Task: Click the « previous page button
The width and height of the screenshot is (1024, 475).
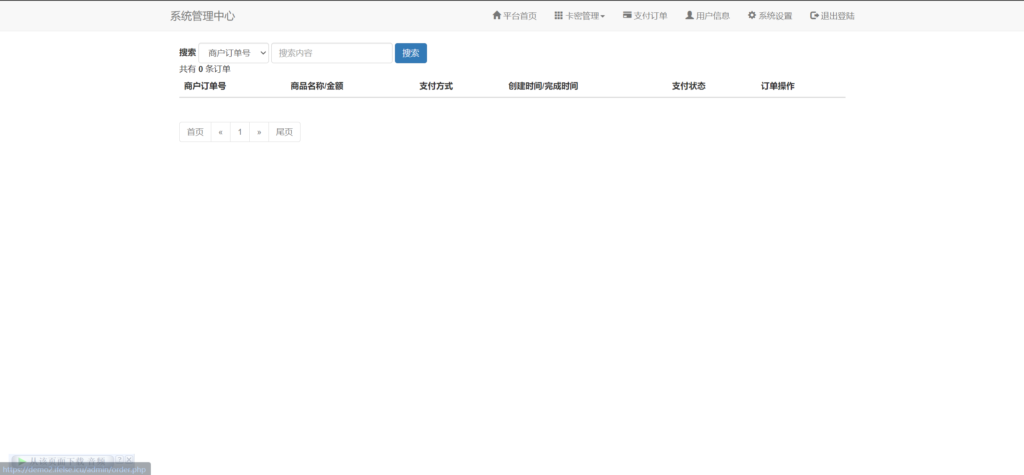Action: [221, 132]
